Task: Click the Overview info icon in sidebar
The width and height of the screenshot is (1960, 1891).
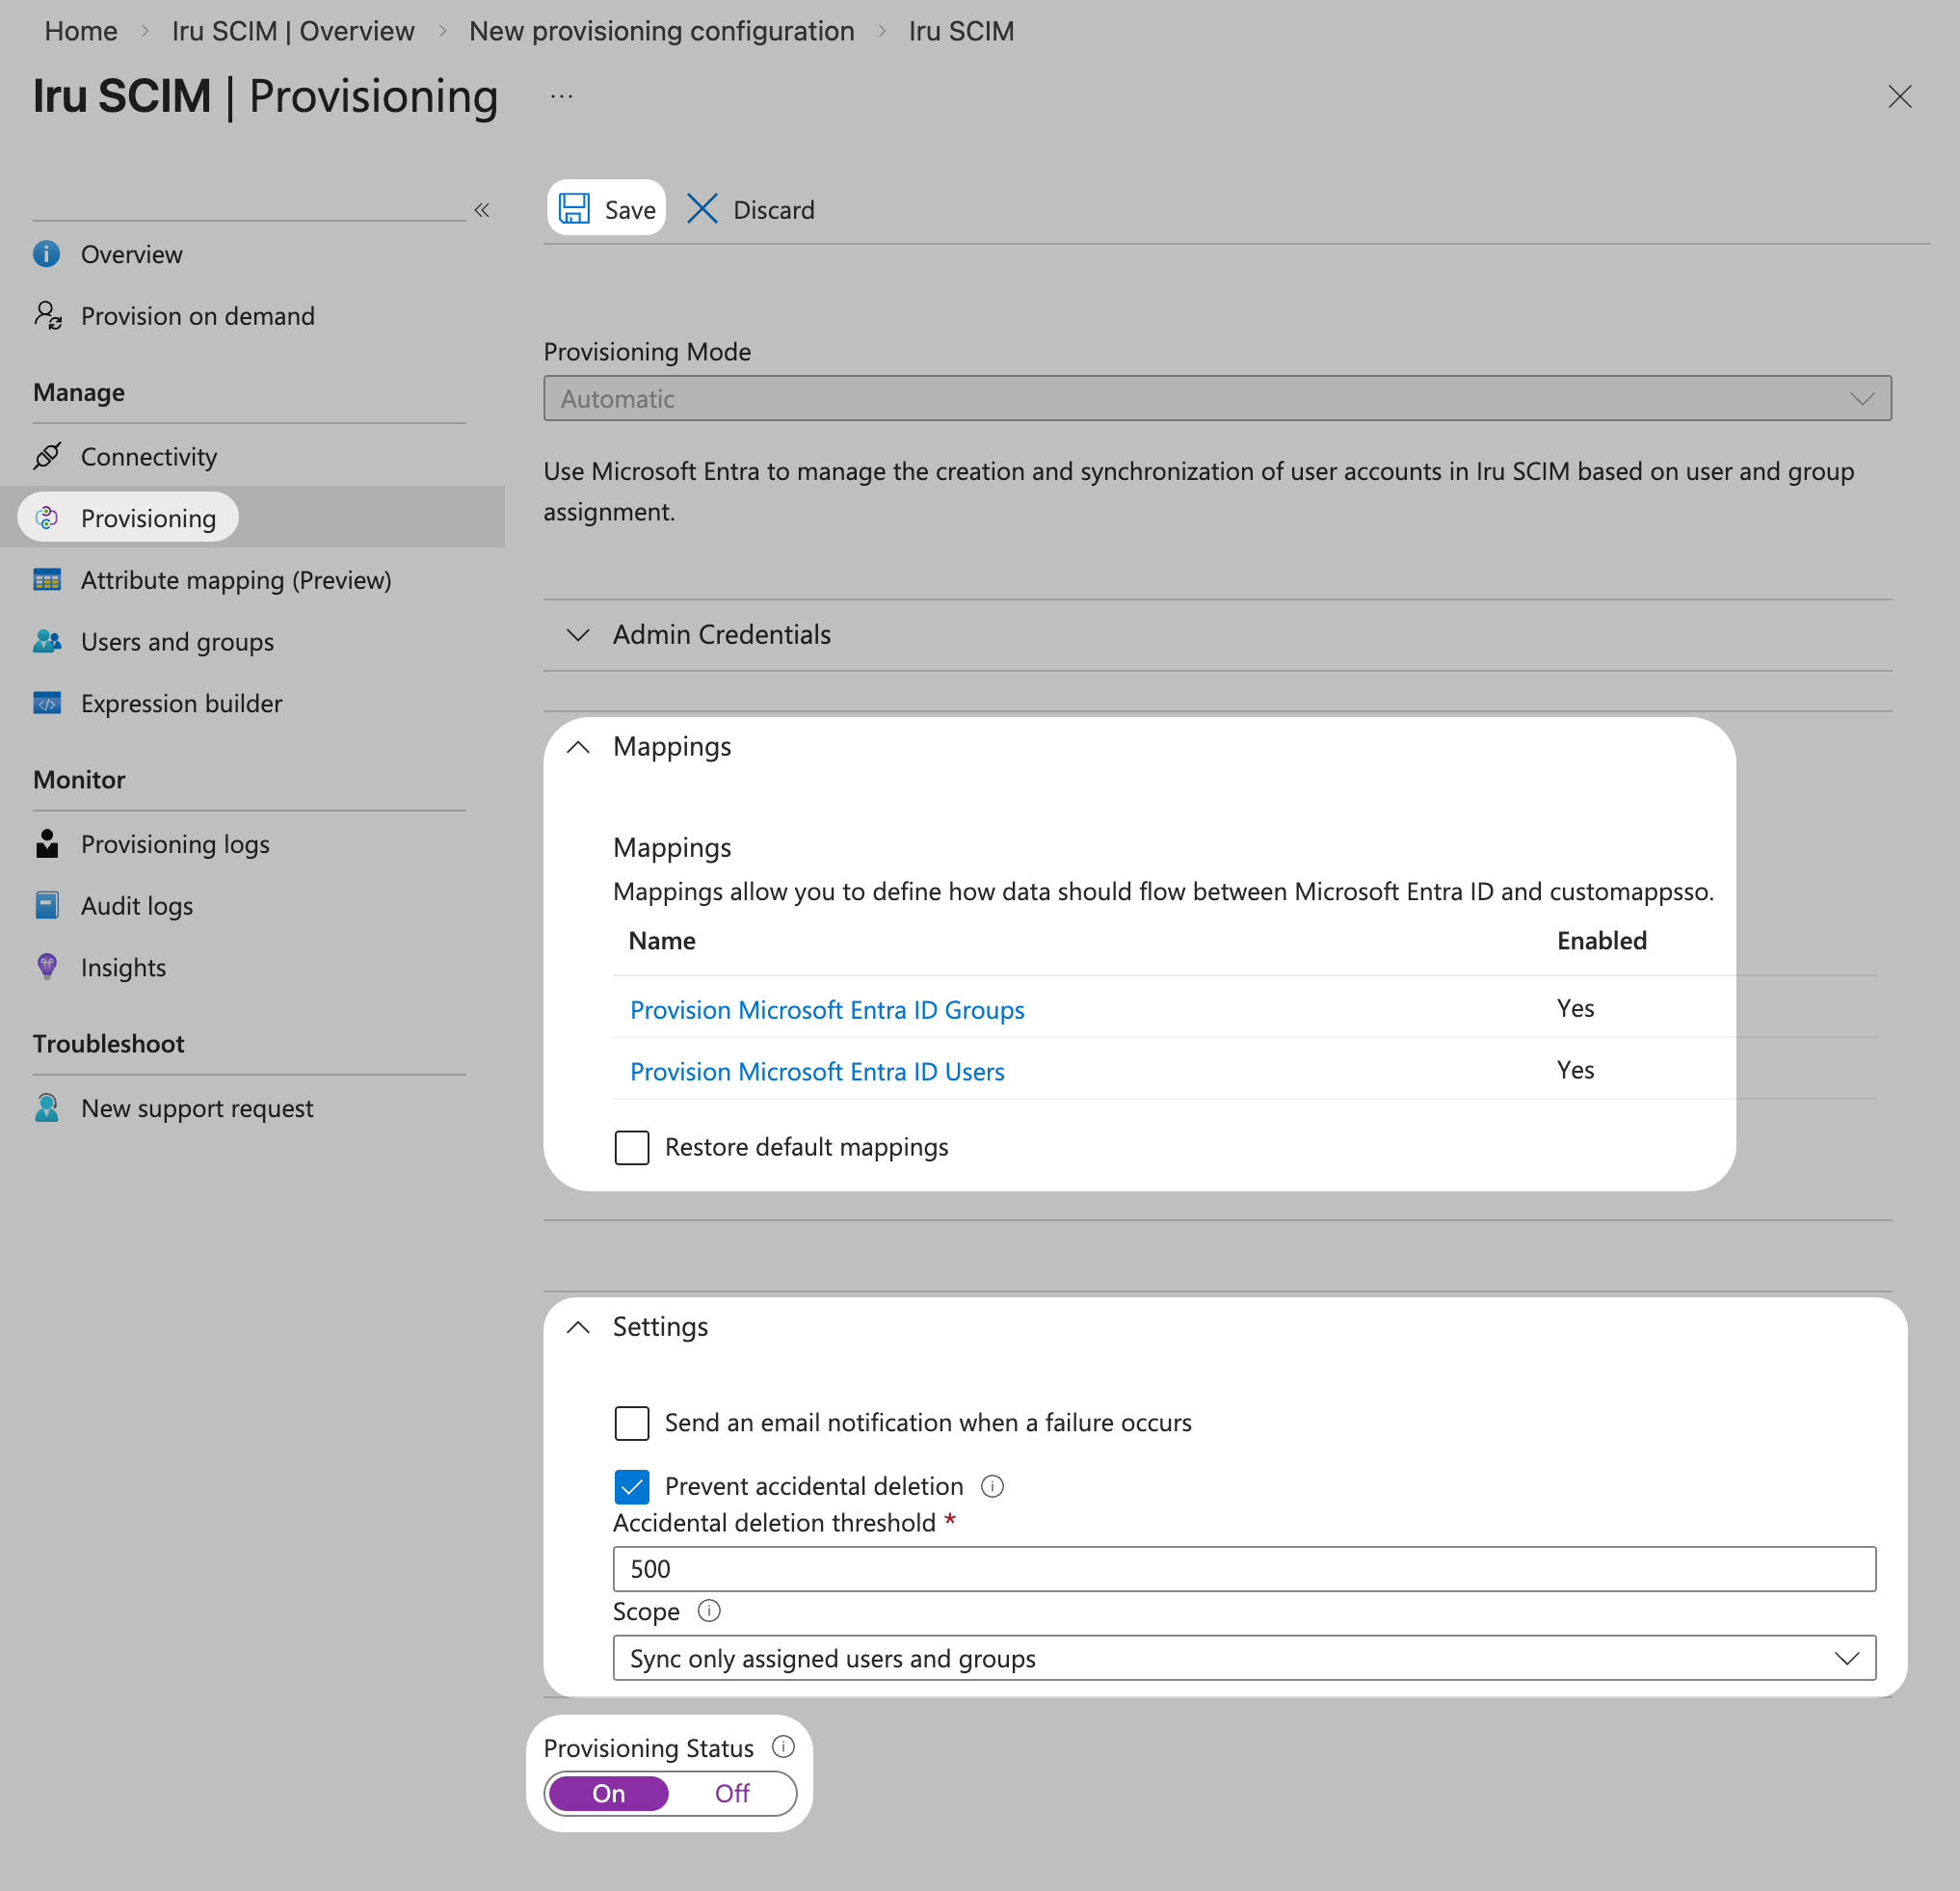Action: click(x=47, y=254)
